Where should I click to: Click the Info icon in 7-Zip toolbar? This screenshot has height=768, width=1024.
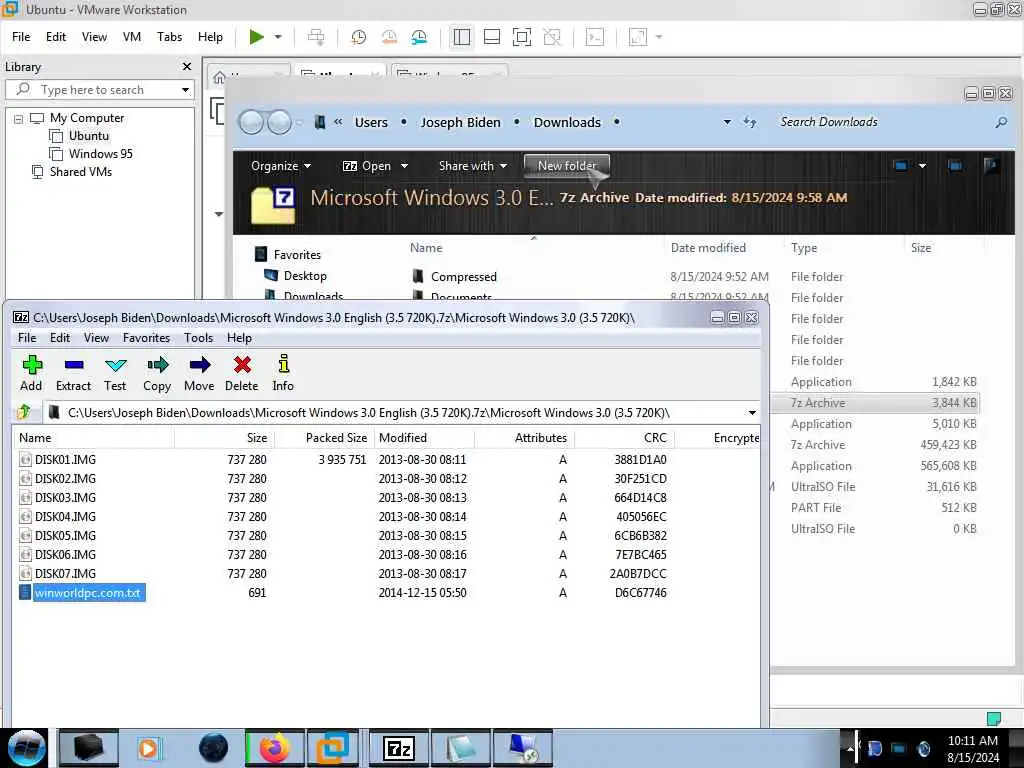click(x=283, y=364)
